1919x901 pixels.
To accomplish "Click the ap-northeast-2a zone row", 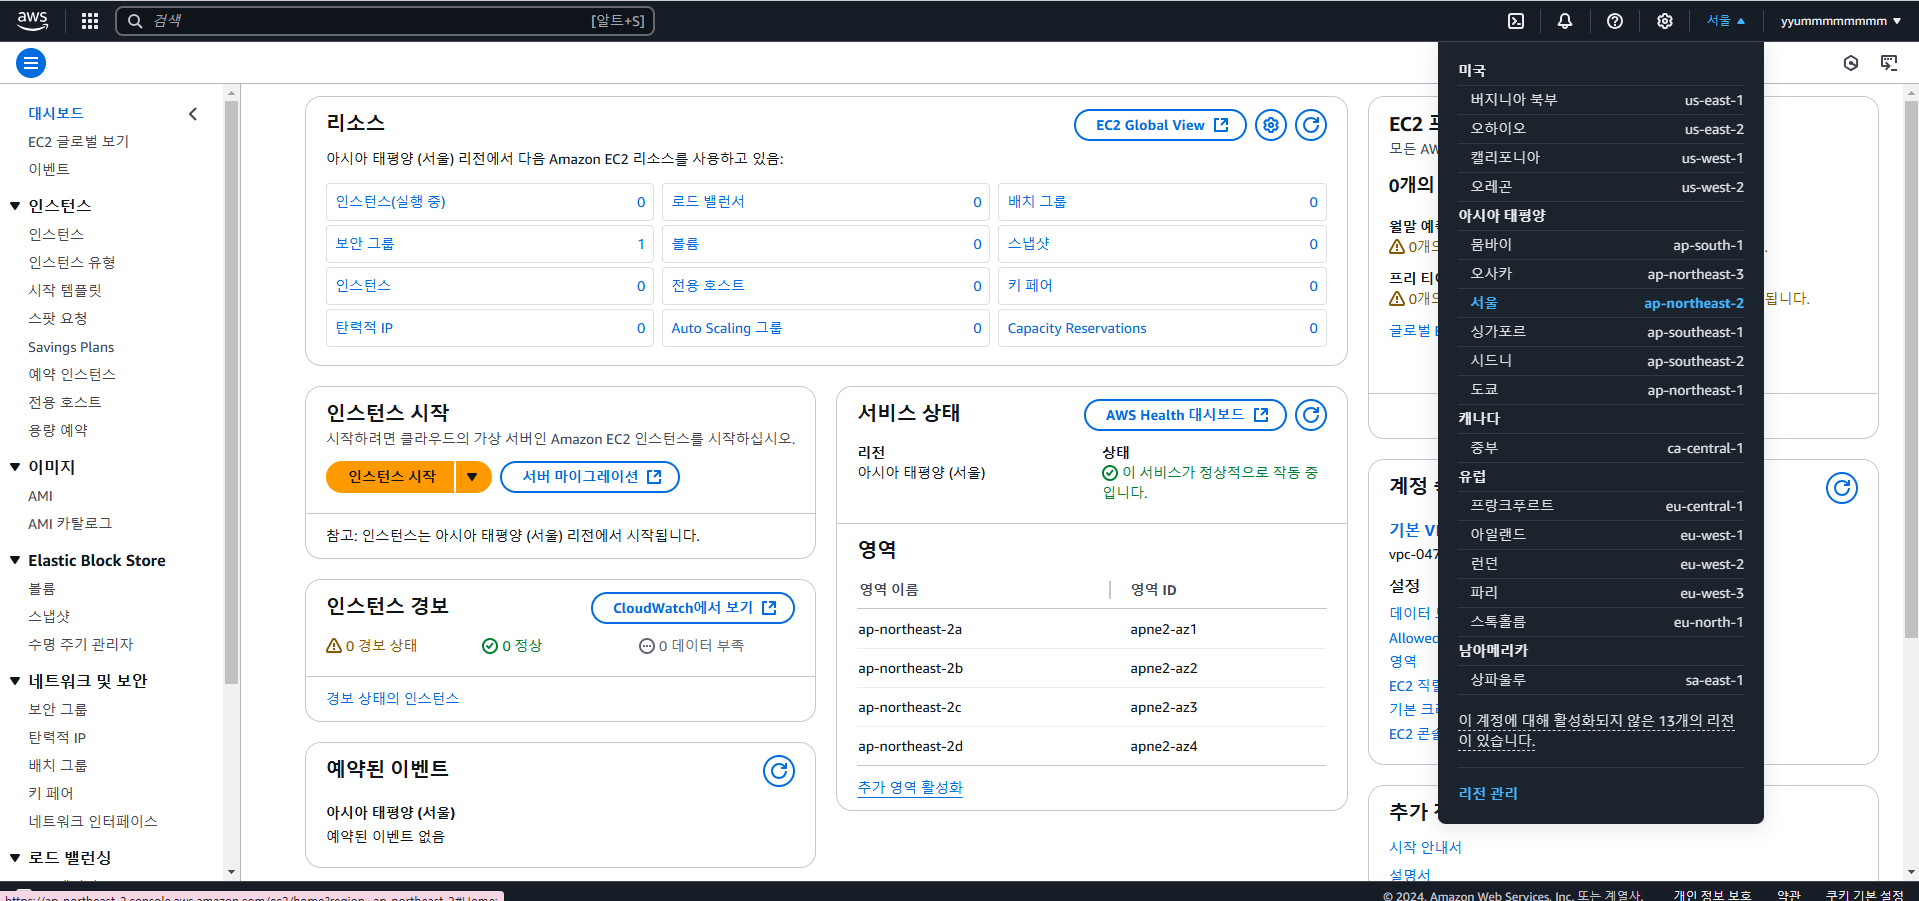I will pyautogui.click(x=1092, y=629).
